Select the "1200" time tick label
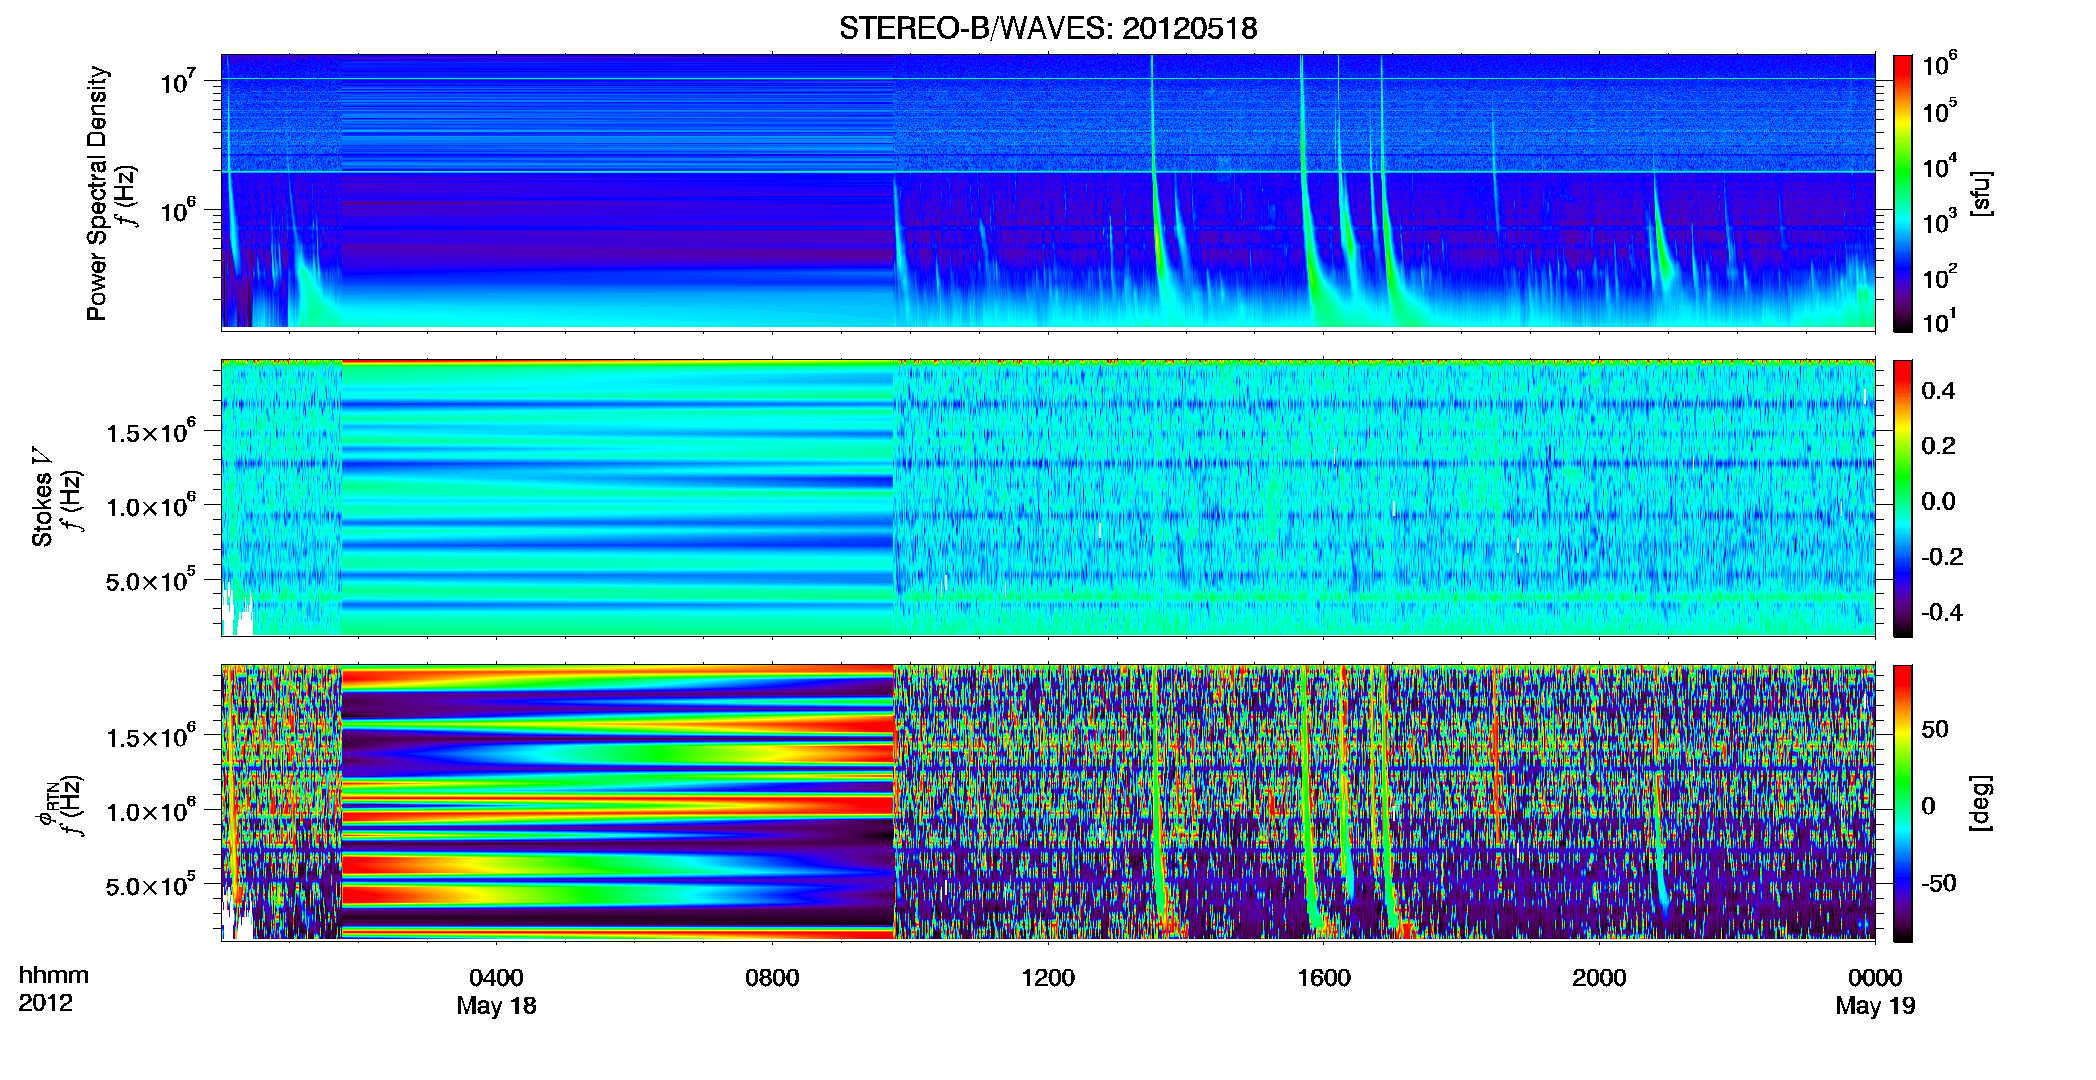Viewport: 2096px width, 1080px height. point(1048,978)
